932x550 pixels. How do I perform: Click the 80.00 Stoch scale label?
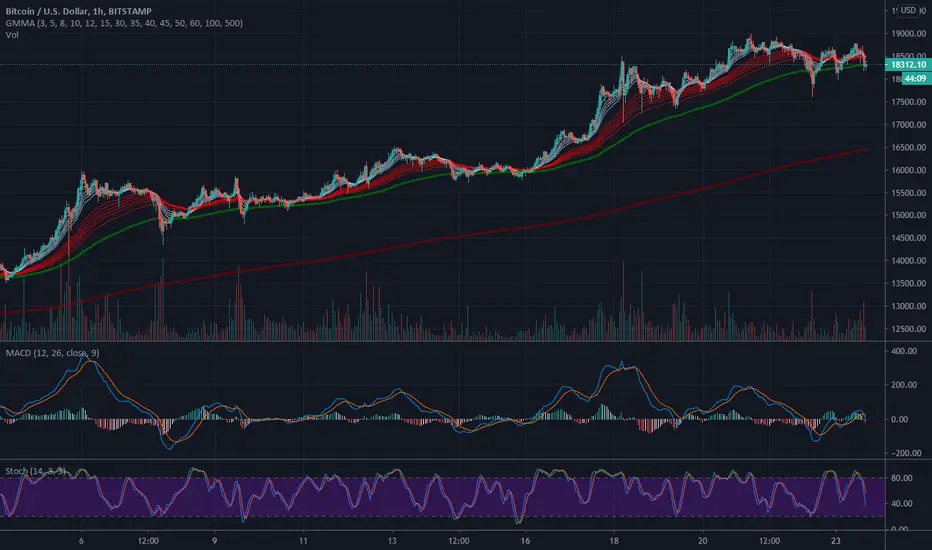pos(902,478)
